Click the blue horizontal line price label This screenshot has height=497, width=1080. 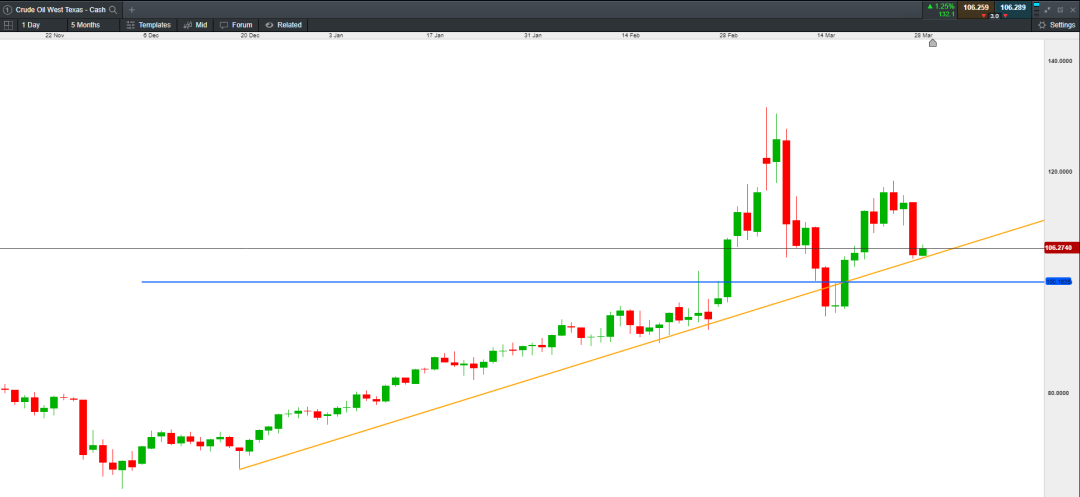[x=1061, y=282]
